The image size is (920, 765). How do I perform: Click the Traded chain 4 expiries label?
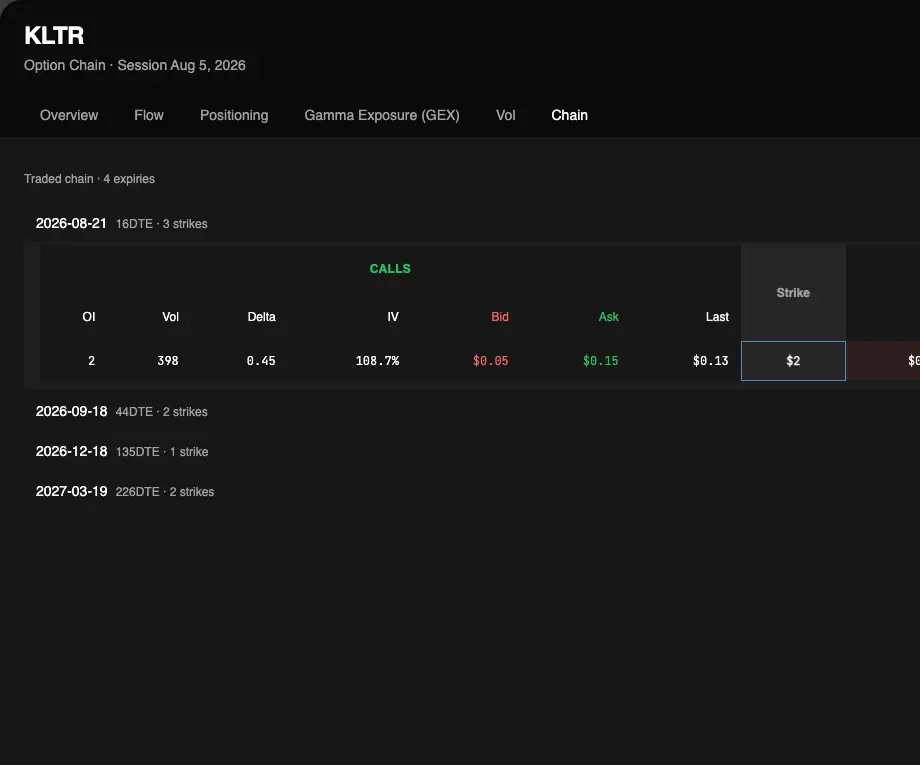89,179
